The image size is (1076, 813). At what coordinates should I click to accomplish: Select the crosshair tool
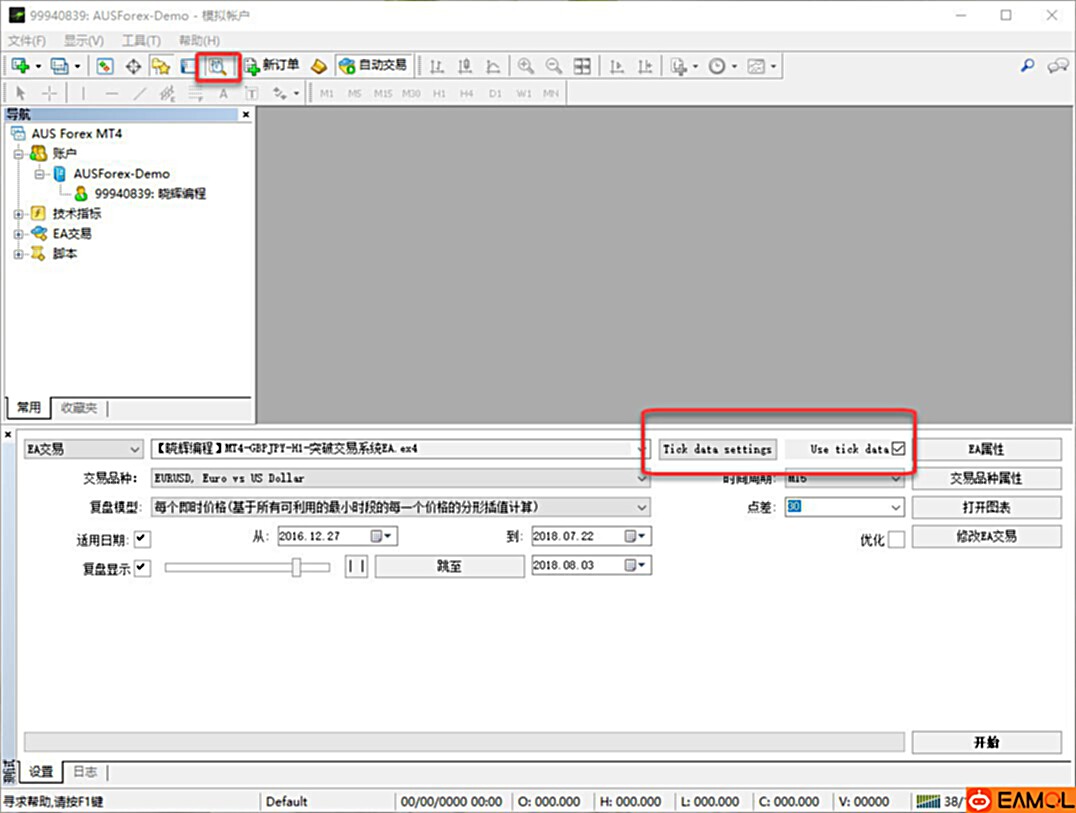pyautogui.click(x=49, y=93)
